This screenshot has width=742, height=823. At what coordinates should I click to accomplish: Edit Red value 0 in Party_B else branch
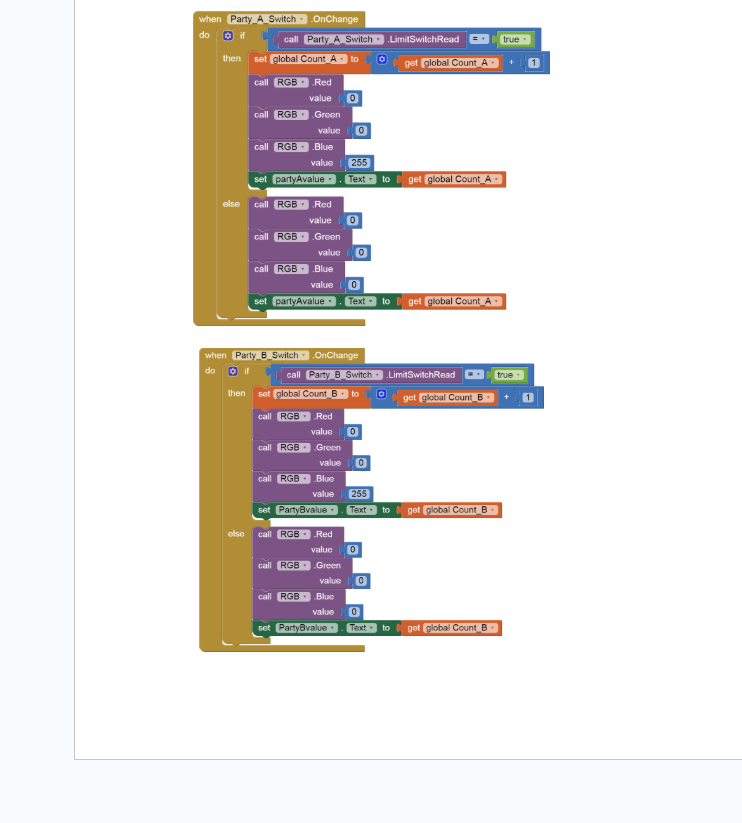[x=353, y=550]
